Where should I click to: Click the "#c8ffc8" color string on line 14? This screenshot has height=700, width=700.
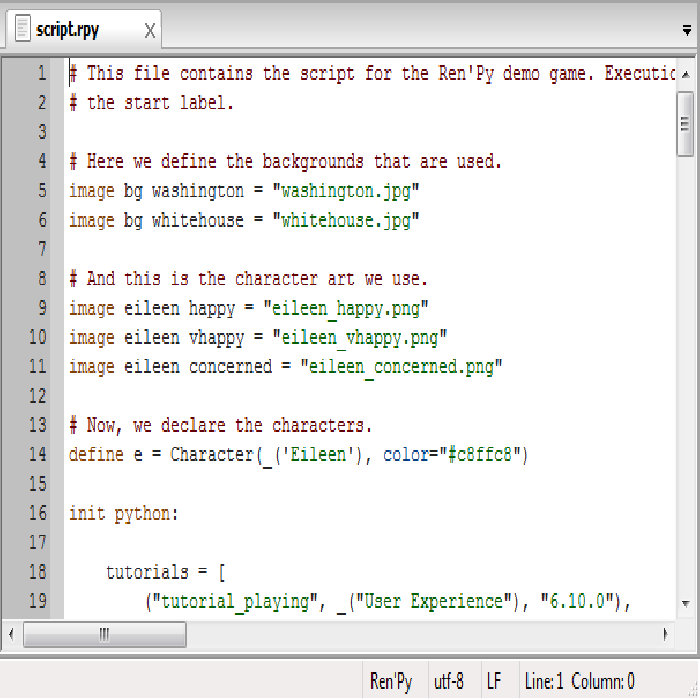coord(480,455)
